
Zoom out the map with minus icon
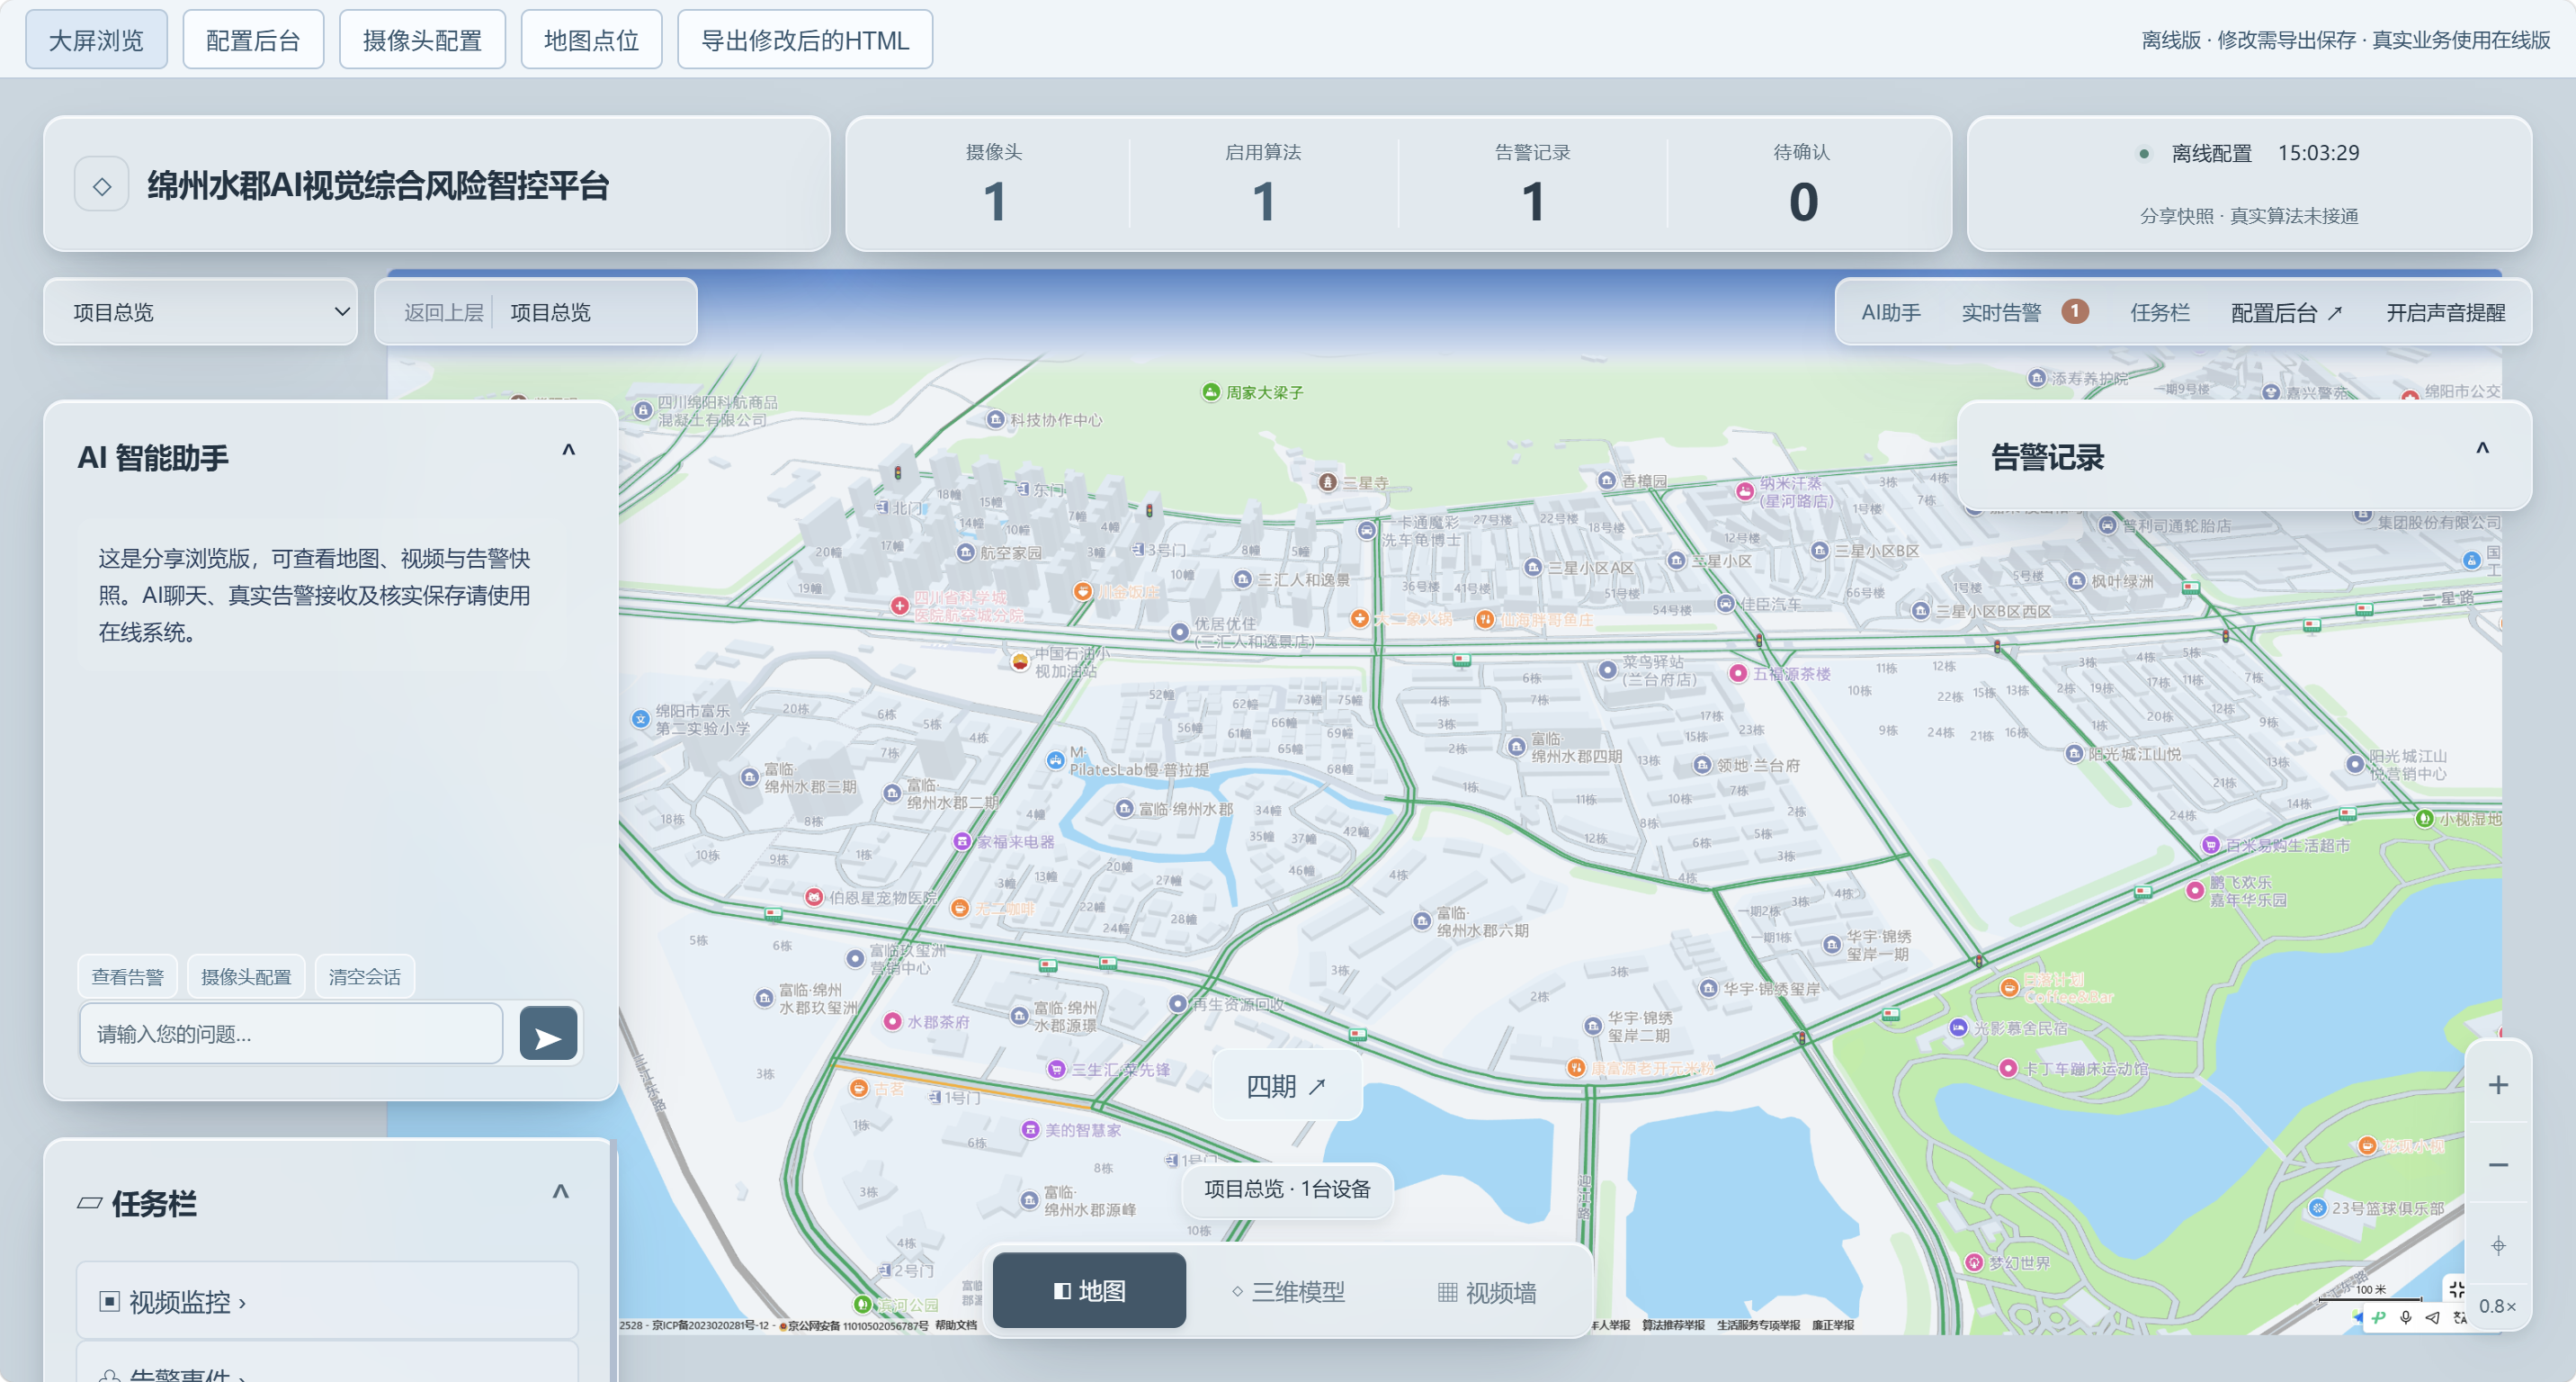pos(2498,1165)
